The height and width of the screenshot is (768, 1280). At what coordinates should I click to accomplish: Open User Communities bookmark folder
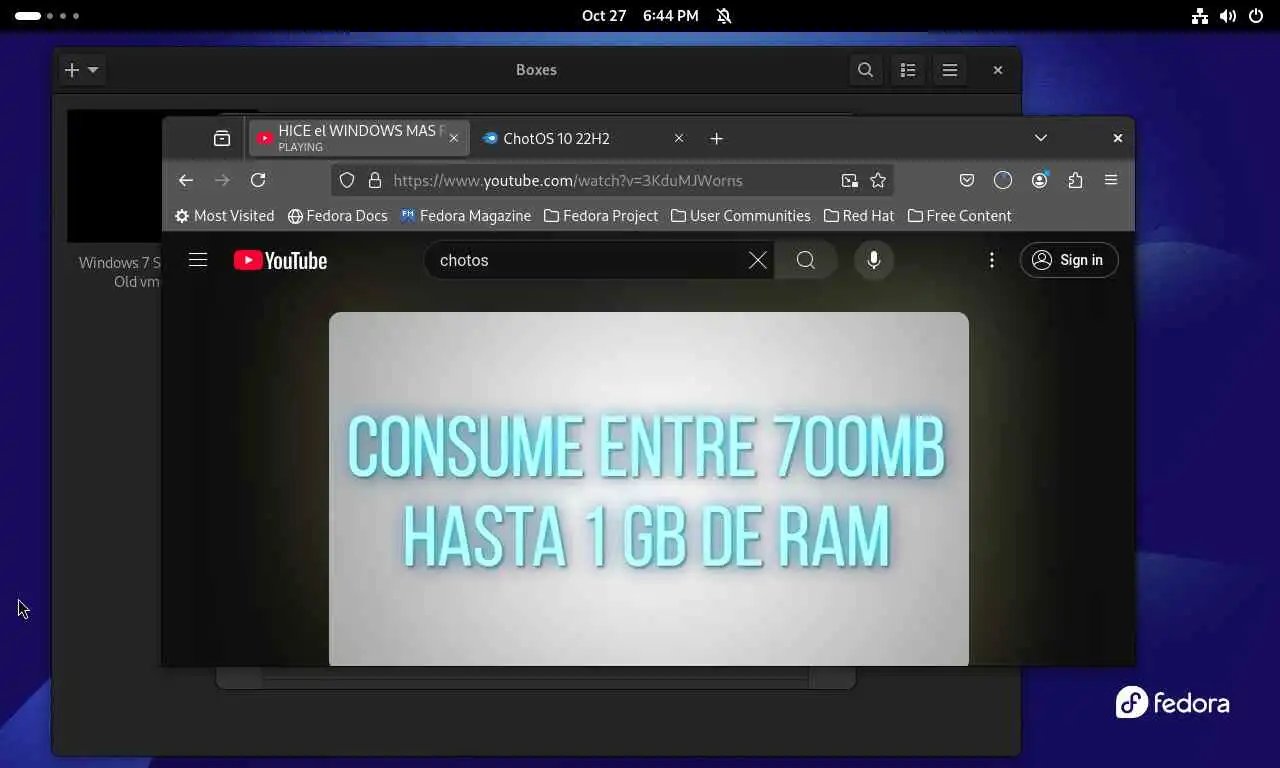point(740,216)
